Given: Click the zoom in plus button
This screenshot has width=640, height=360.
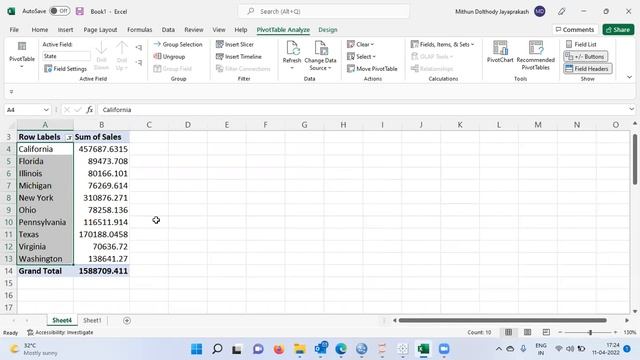Looking at the screenshot, I should 616,332.
